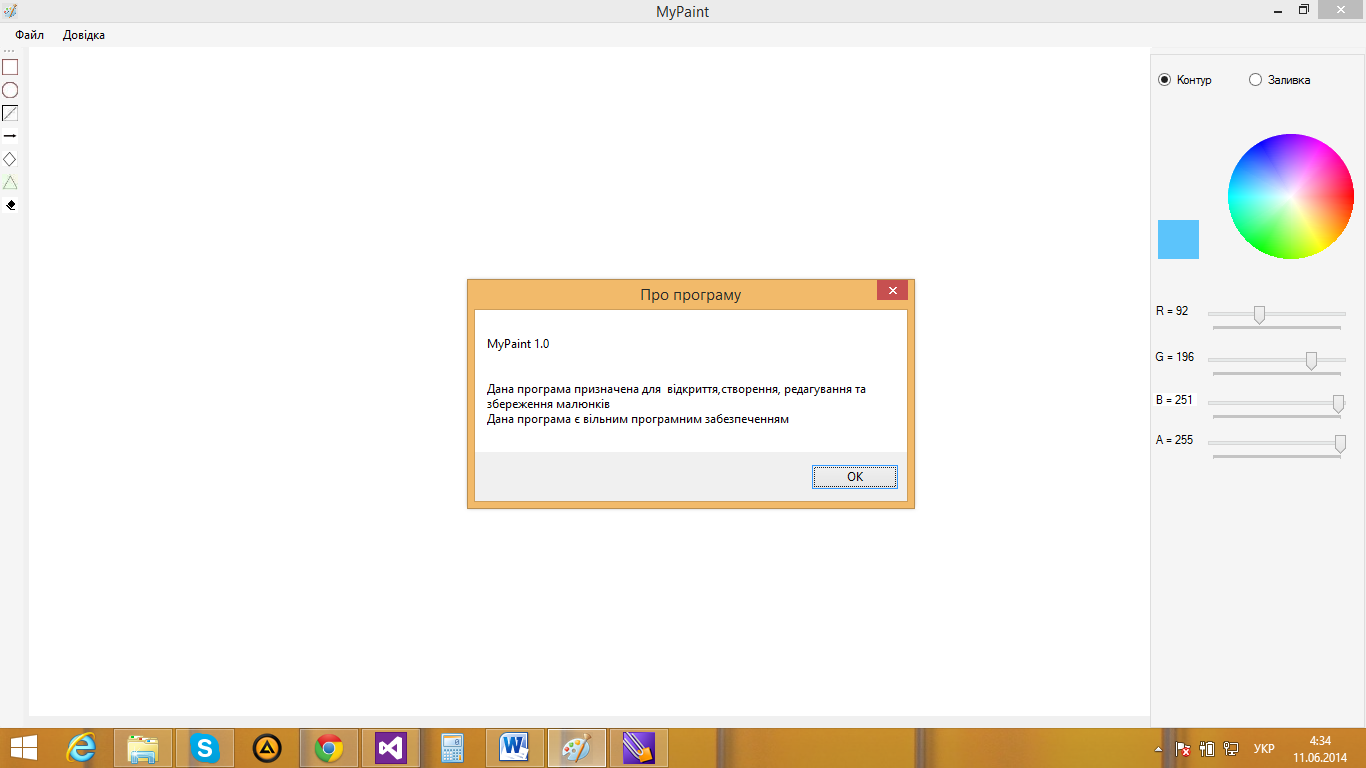1366x768 pixels.
Task: Click the toolbar grip dots handle
Action: click(x=10, y=51)
